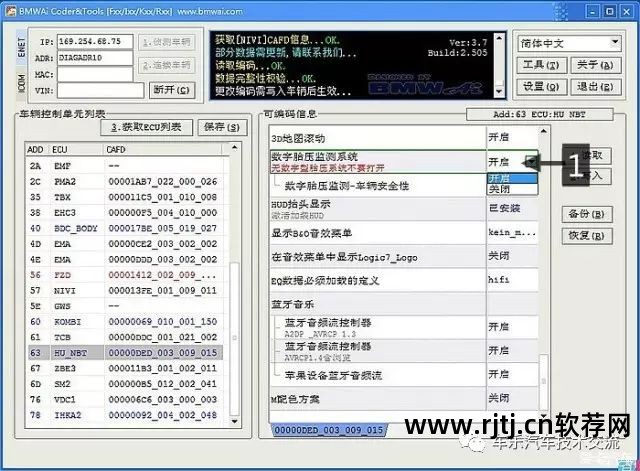
Task: Click the VIN input field
Action: click(100, 90)
